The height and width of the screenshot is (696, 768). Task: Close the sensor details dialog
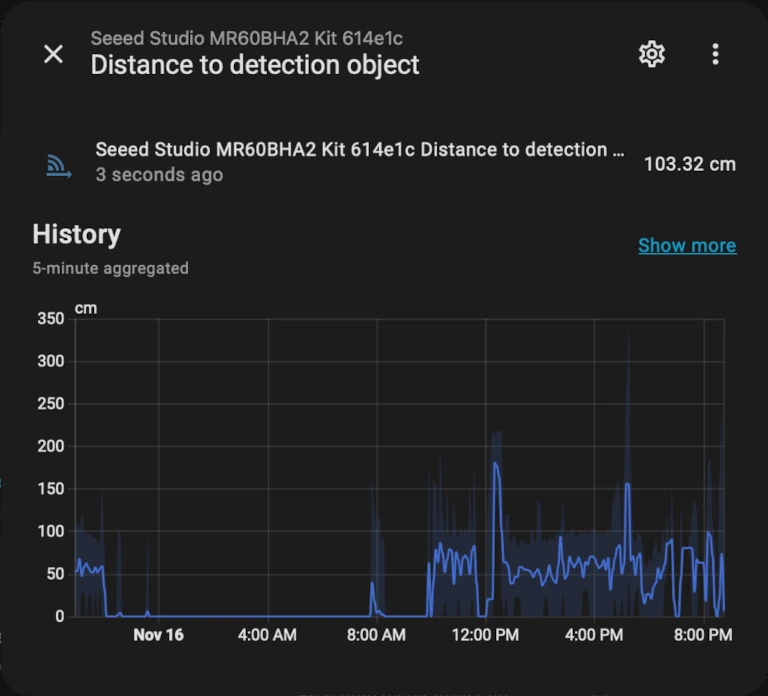[54, 54]
